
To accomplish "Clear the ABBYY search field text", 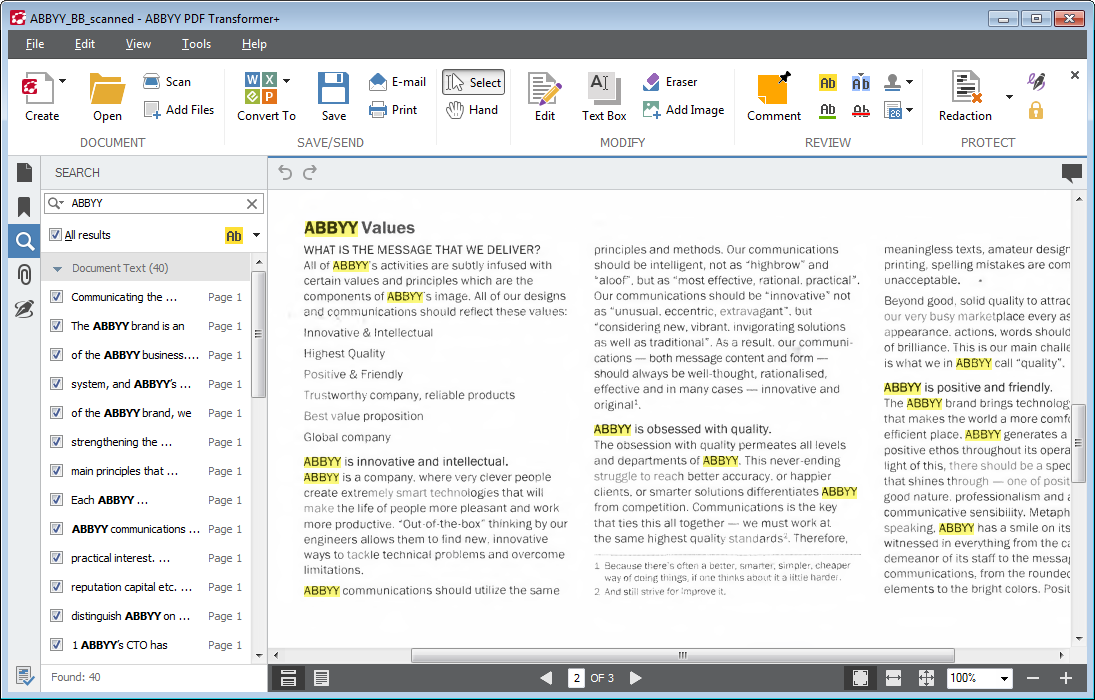I will coord(252,203).
